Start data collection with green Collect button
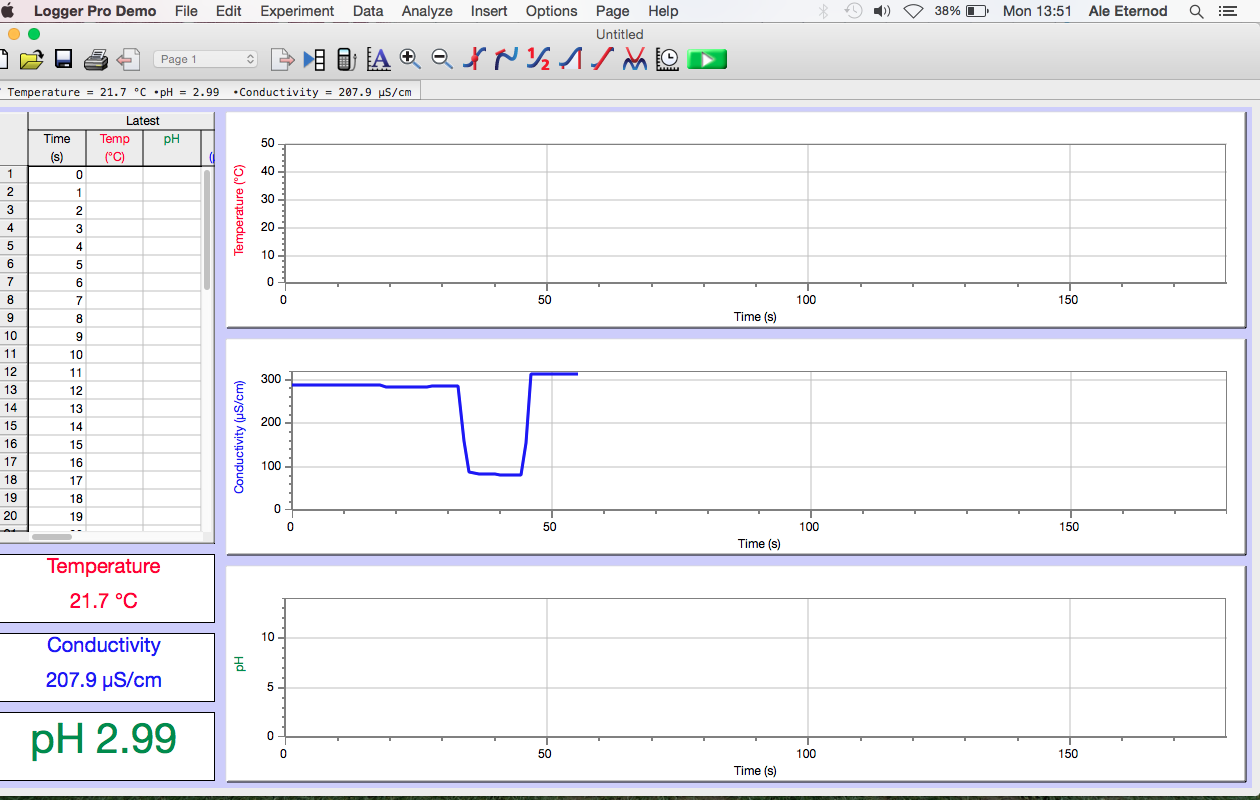Screen dimensions: 1260x800 click(707, 60)
